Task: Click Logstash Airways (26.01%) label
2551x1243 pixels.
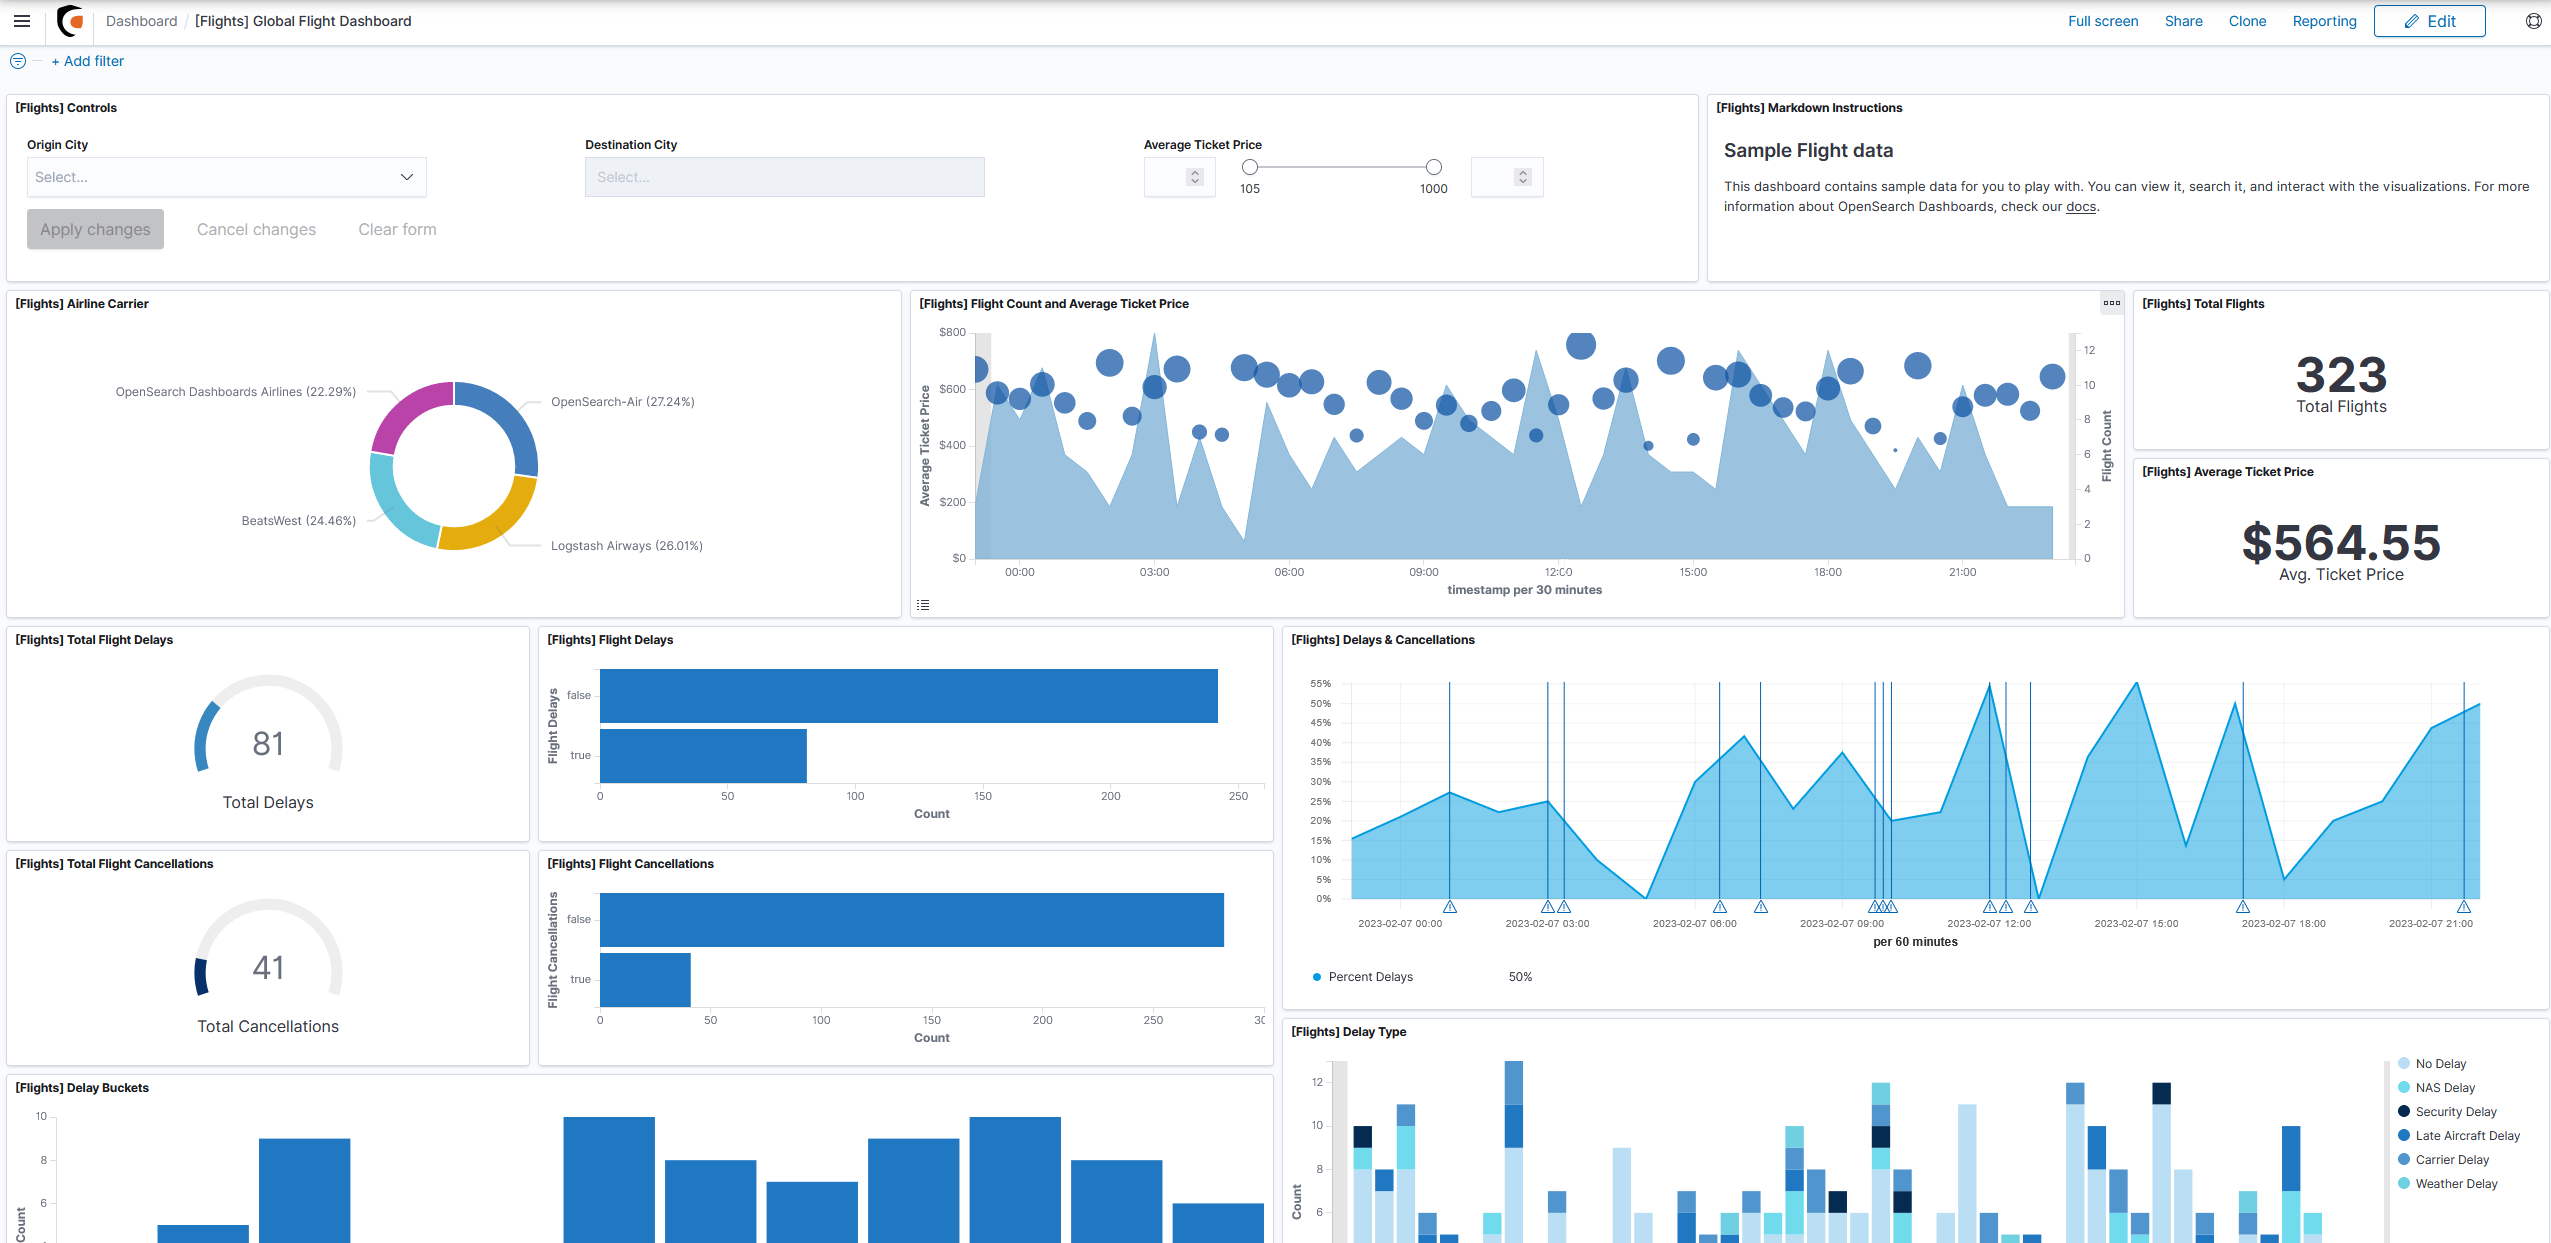Action: point(627,546)
